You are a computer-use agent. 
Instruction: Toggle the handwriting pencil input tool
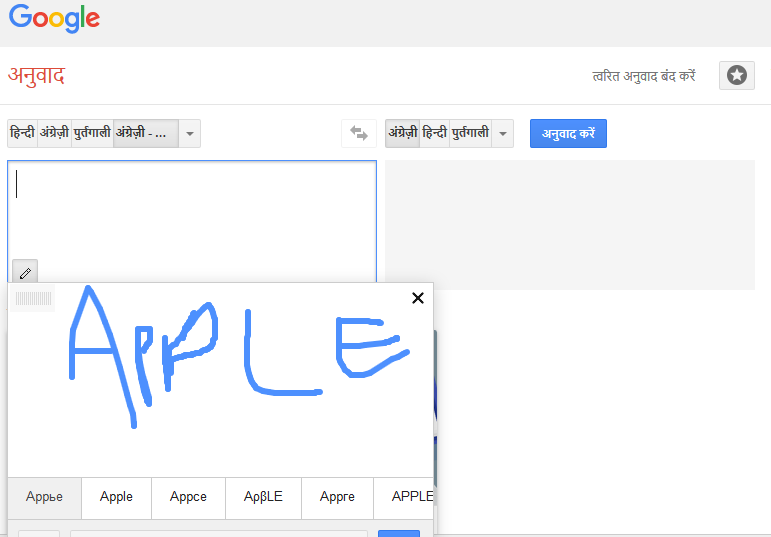coord(25,272)
